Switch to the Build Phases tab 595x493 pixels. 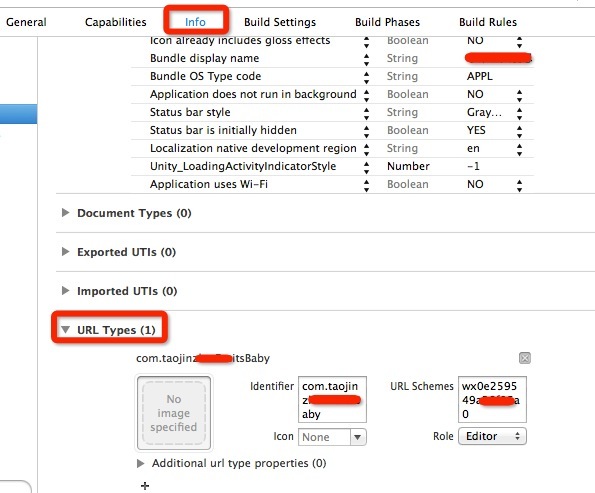point(387,22)
